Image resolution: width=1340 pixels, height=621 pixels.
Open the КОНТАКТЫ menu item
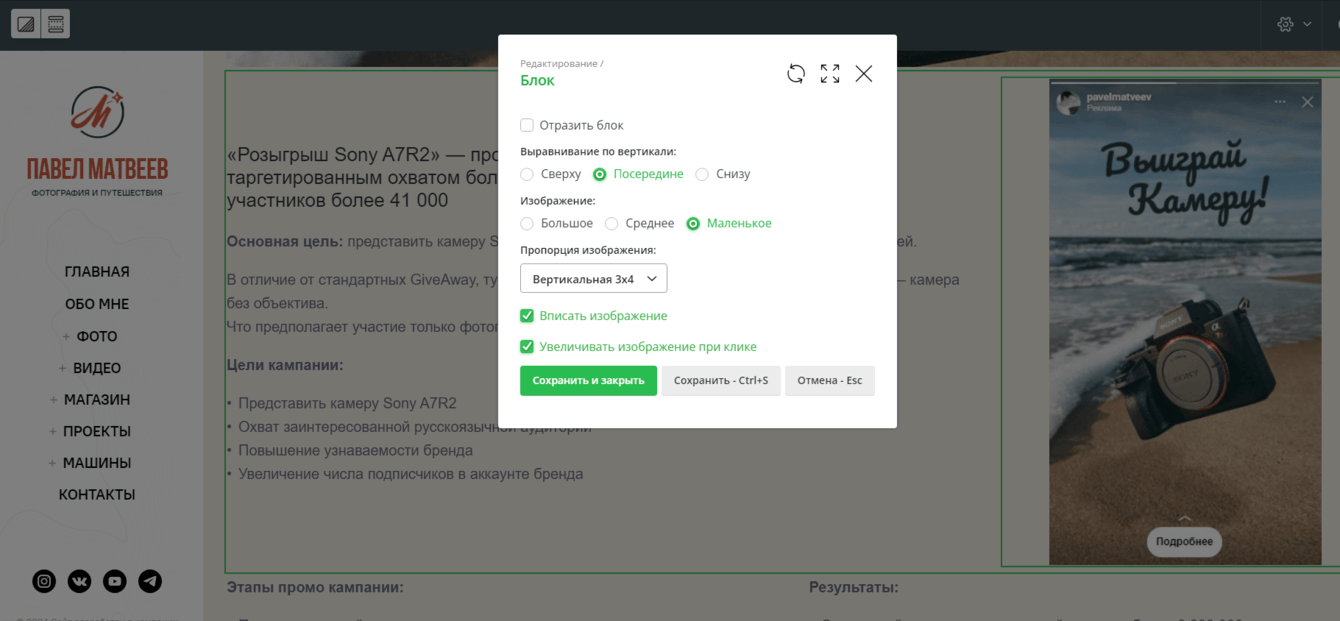tap(97, 495)
